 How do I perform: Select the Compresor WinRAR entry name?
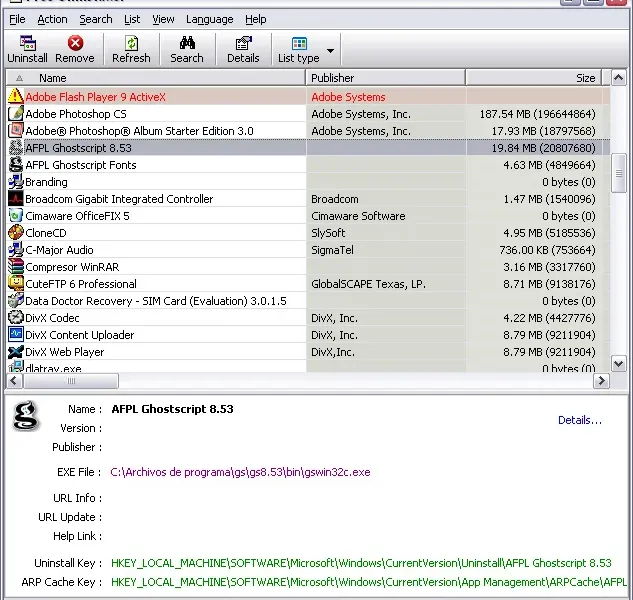coord(72,267)
